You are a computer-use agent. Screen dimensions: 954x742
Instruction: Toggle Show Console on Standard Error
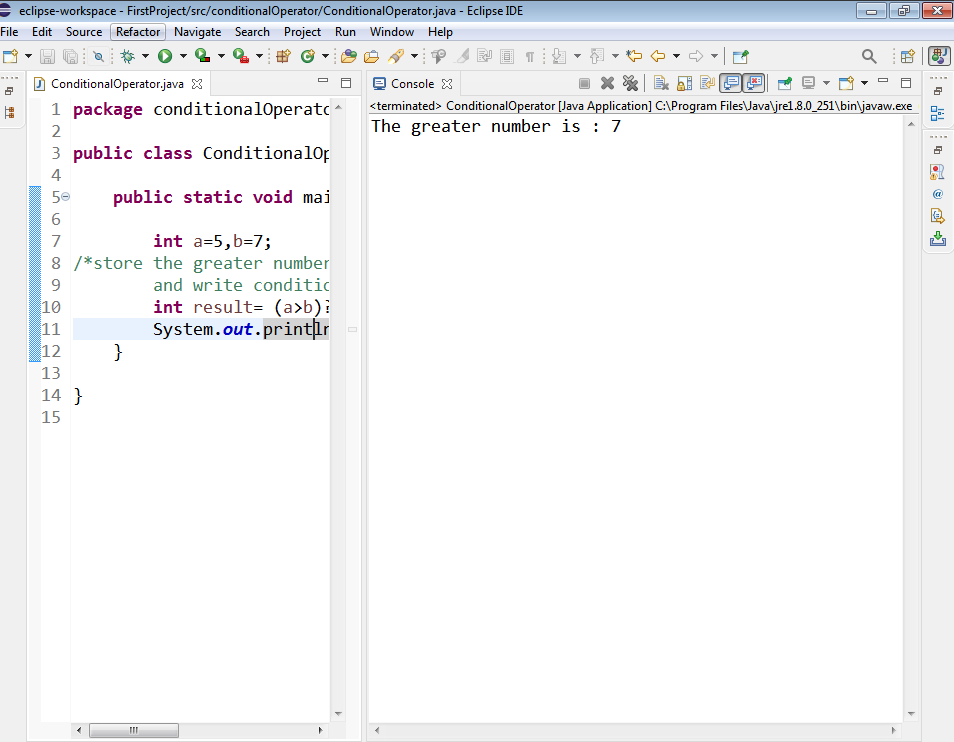[754, 83]
